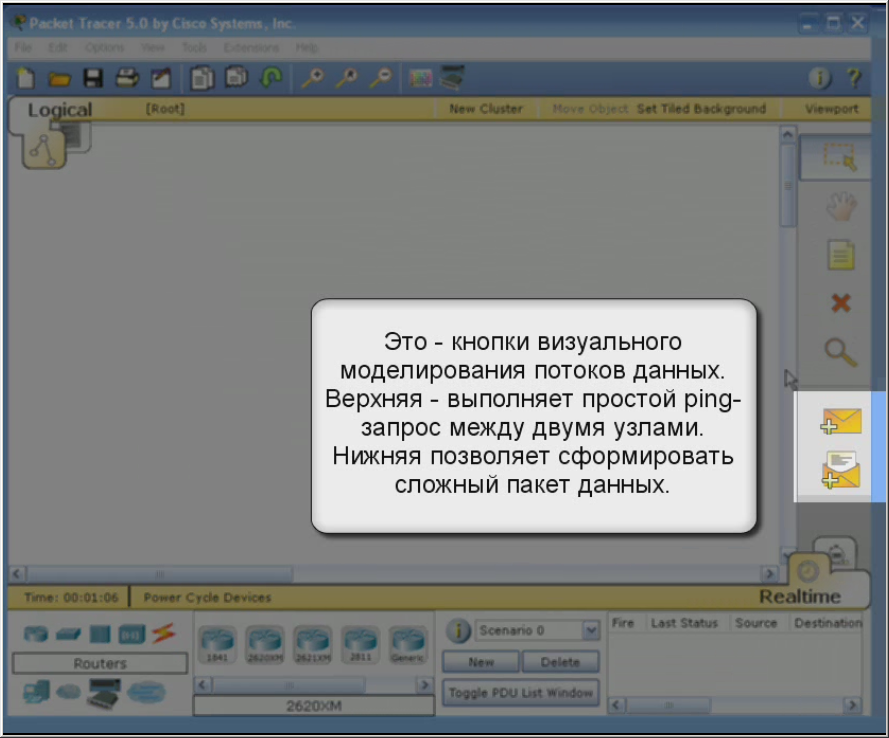Switch to the Logical workspace tab
889x738 pixels.
coord(60,110)
